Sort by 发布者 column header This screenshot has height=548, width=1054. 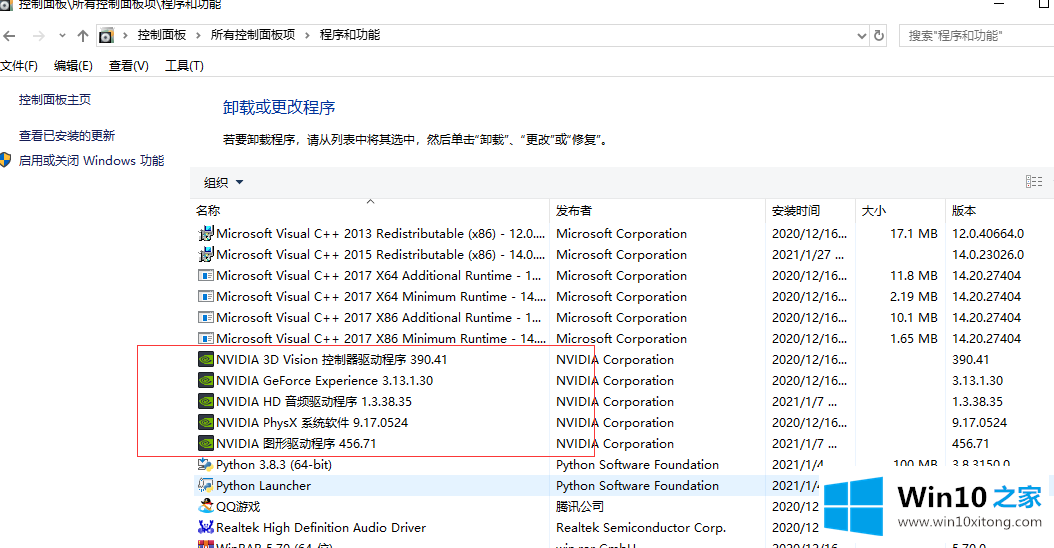click(657, 210)
